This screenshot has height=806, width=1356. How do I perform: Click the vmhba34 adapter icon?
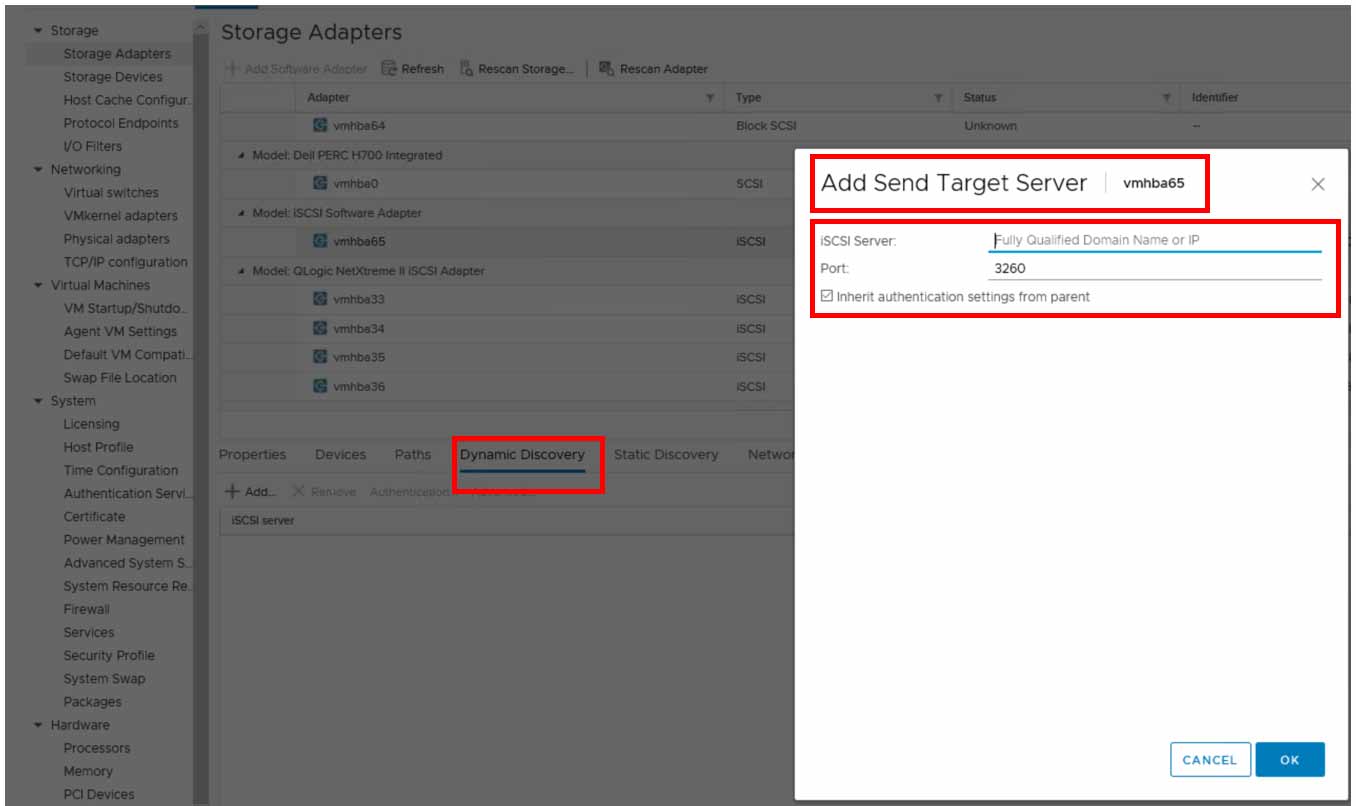coord(320,328)
